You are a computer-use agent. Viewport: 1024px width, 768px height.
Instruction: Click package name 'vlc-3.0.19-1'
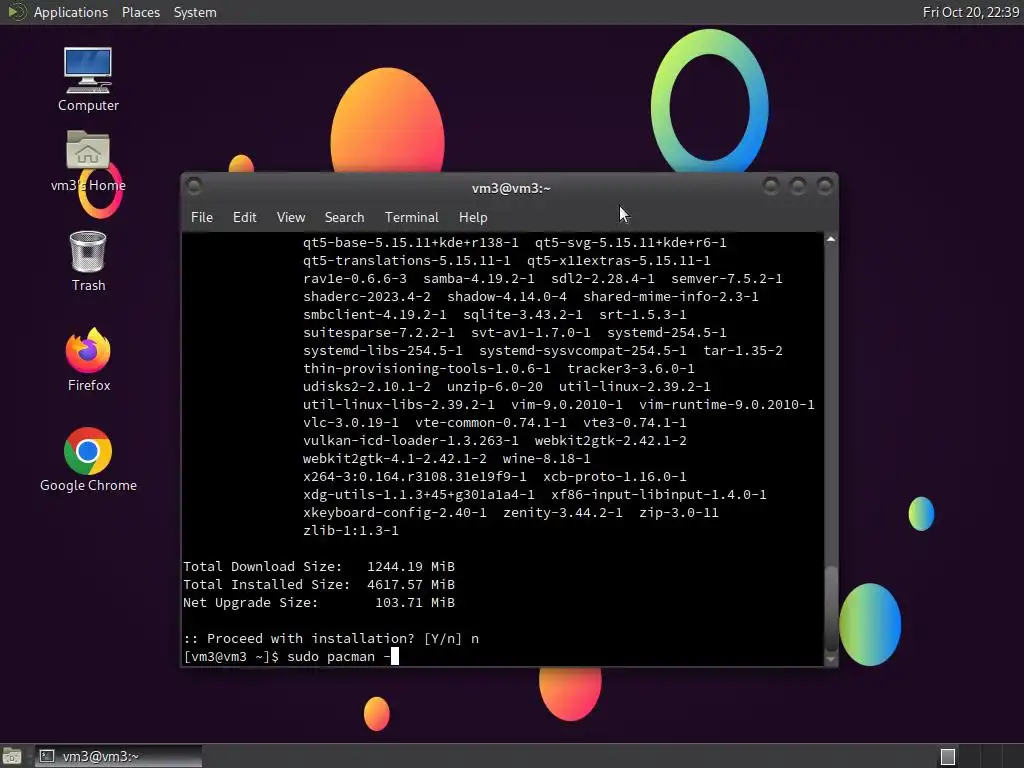(351, 423)
